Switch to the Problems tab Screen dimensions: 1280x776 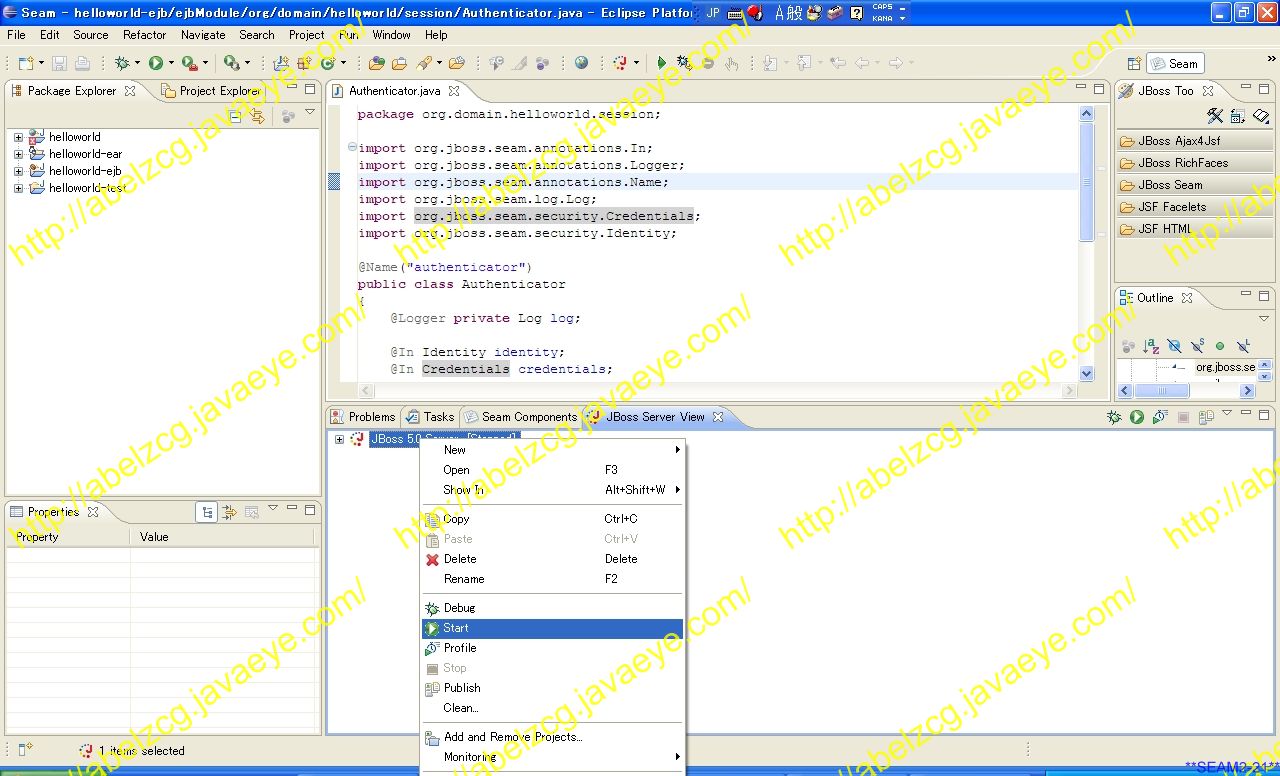[x=362, y=417]
